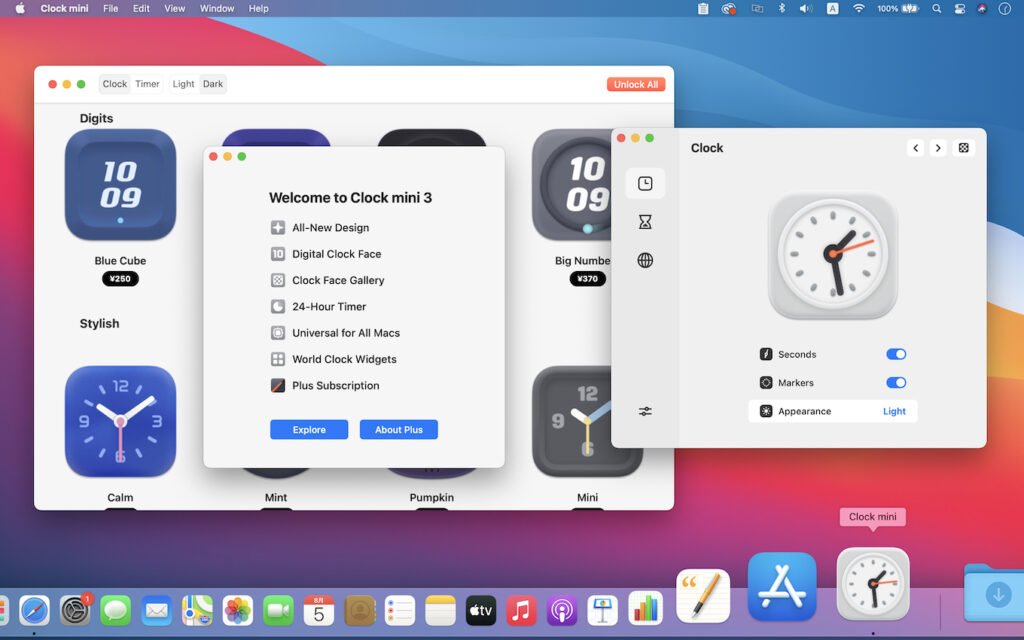
Task: Click the Digital Clock Face icon in welcome list
Action: click(277, 254)
